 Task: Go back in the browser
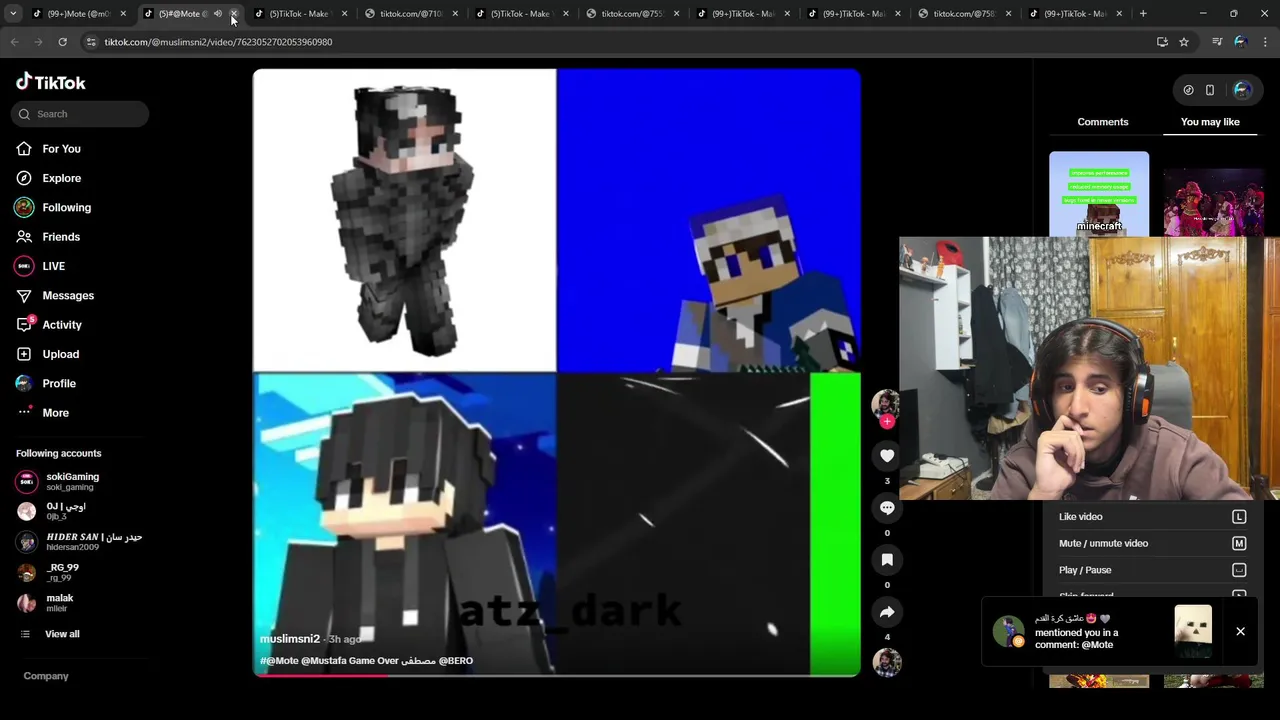click(14, 42)
